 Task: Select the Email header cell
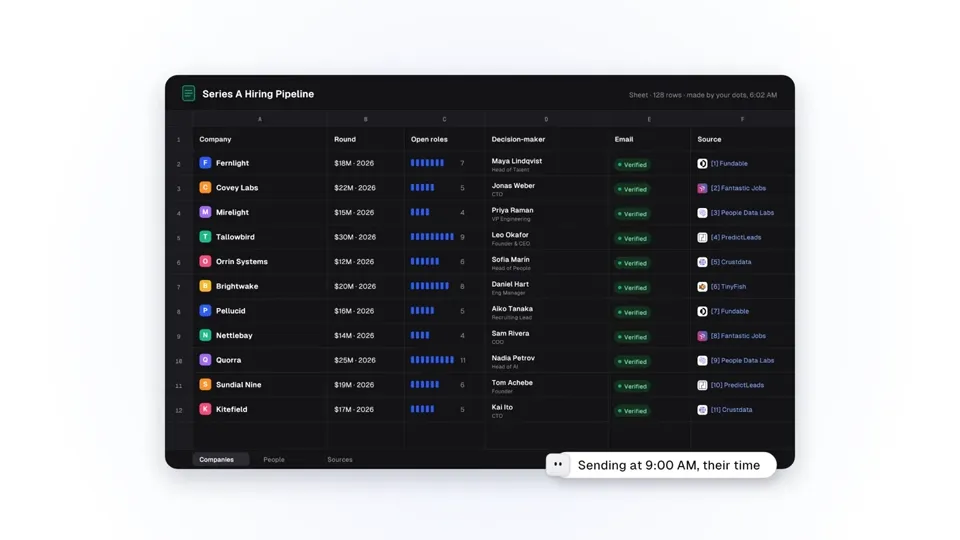click(x=650, y=139)
